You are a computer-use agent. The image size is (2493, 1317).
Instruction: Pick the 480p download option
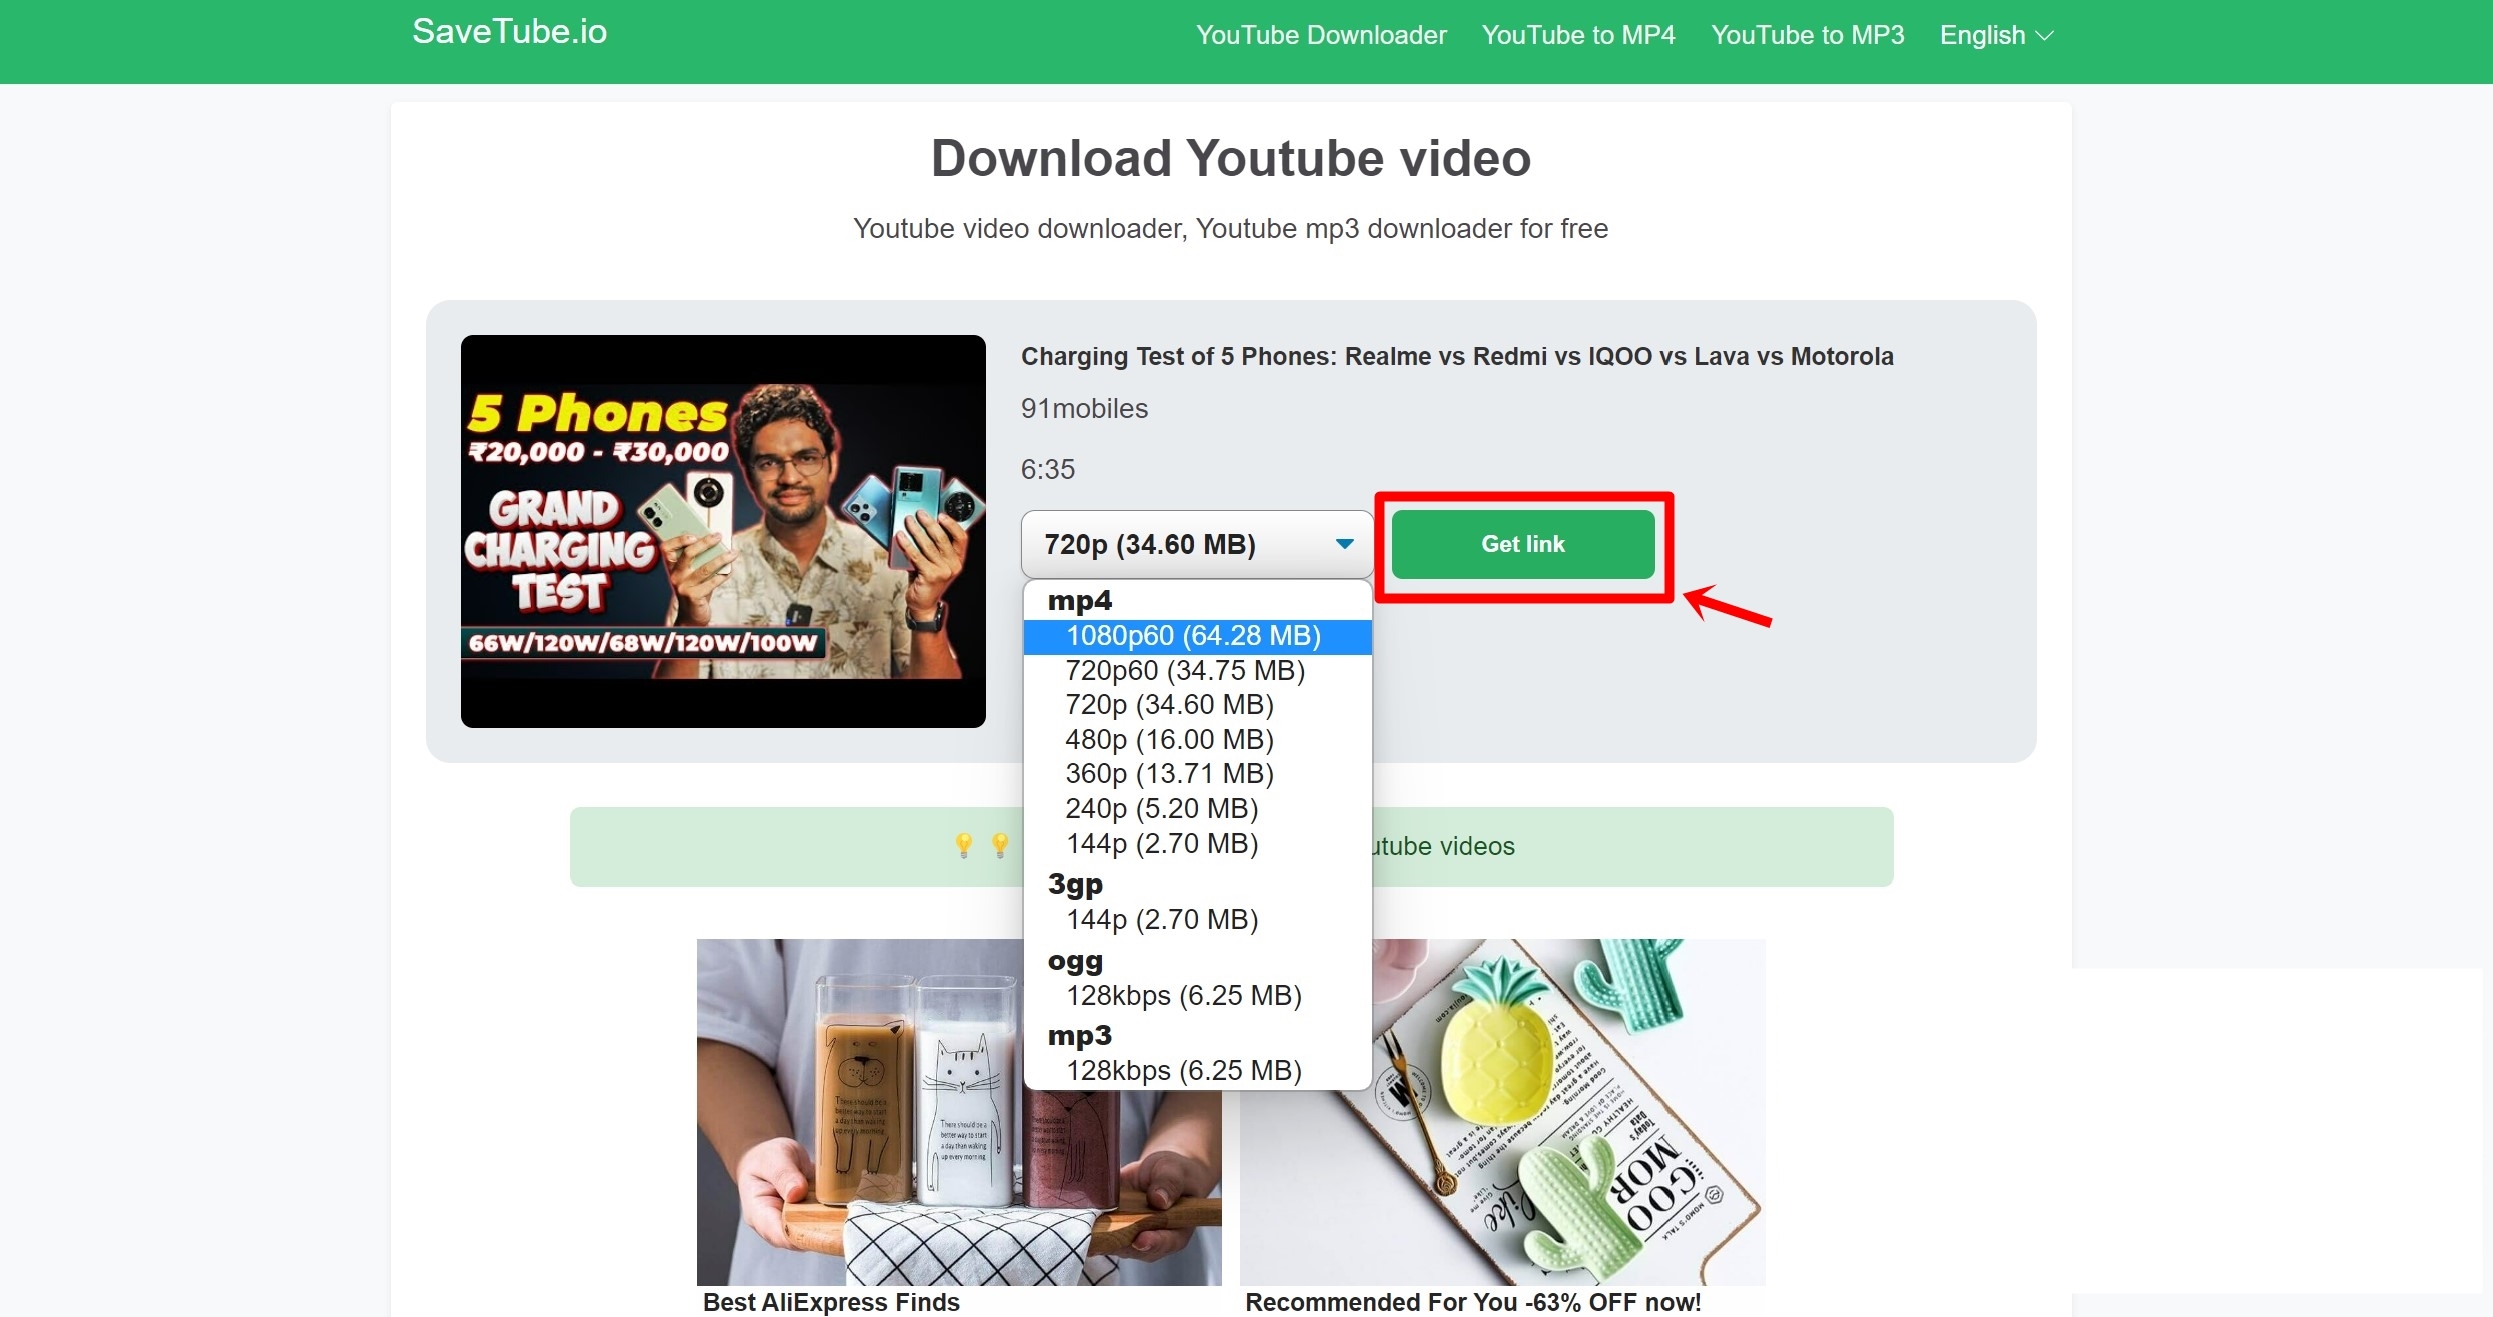pos(1168,739)
